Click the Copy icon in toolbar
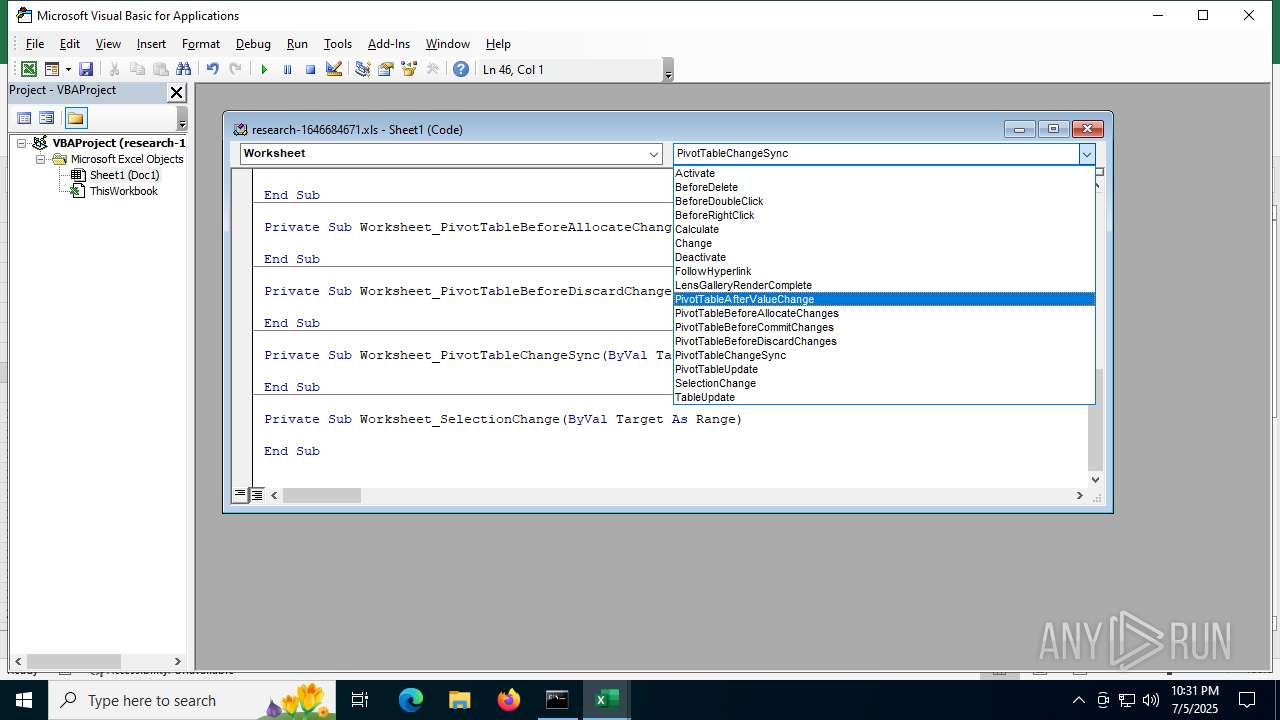This screenshot has height=720, width=1280. [137, 69]
